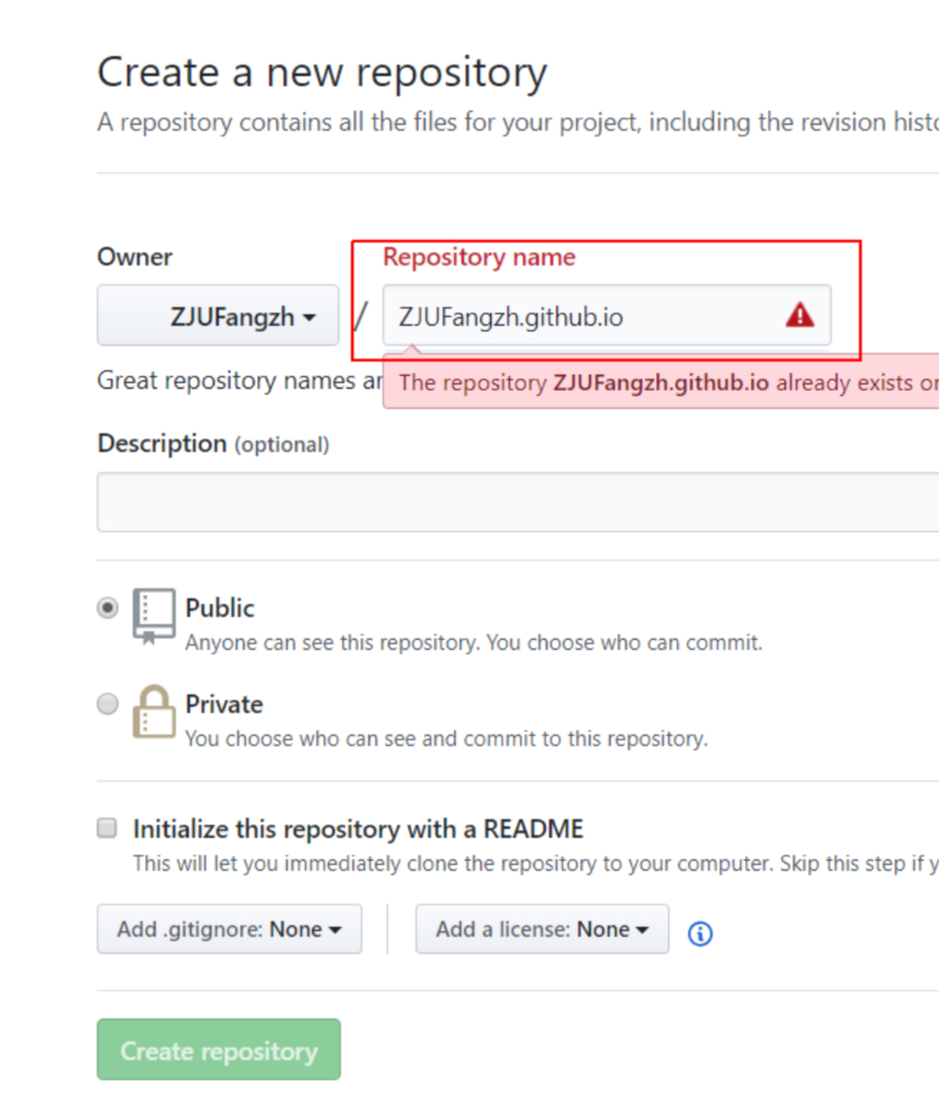Enable Initialize this repository with a README

pos(107,828)
